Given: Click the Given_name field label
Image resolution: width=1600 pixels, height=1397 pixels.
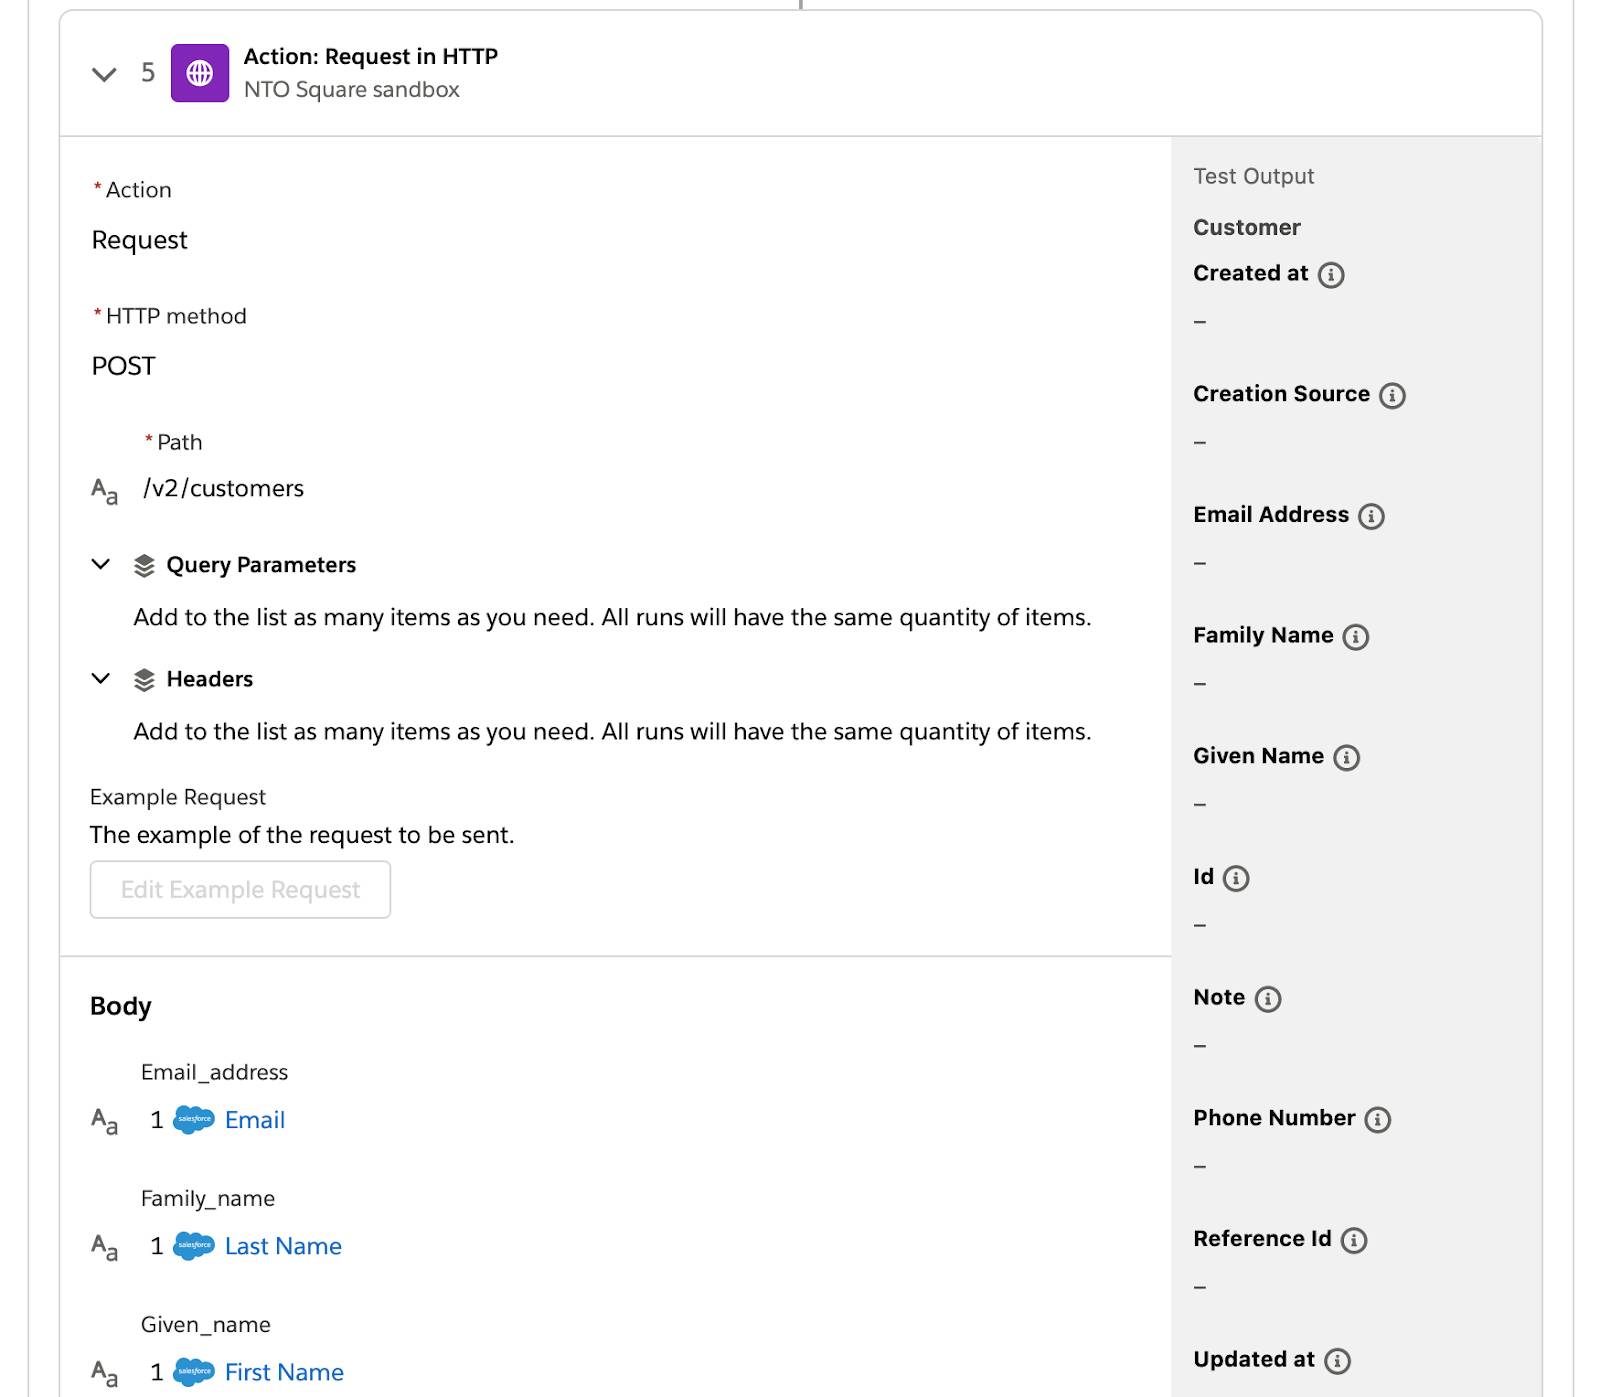Looking at the screenshot, I should pos(206,1324).
